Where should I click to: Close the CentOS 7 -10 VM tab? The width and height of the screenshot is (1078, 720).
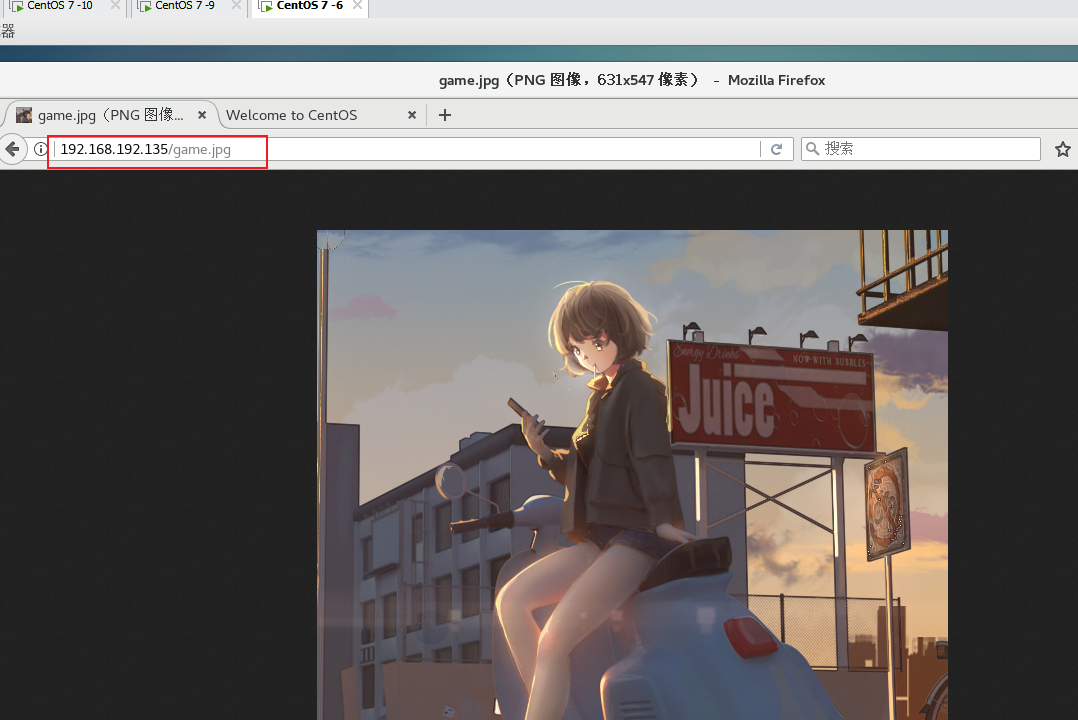tap(115, 6)
